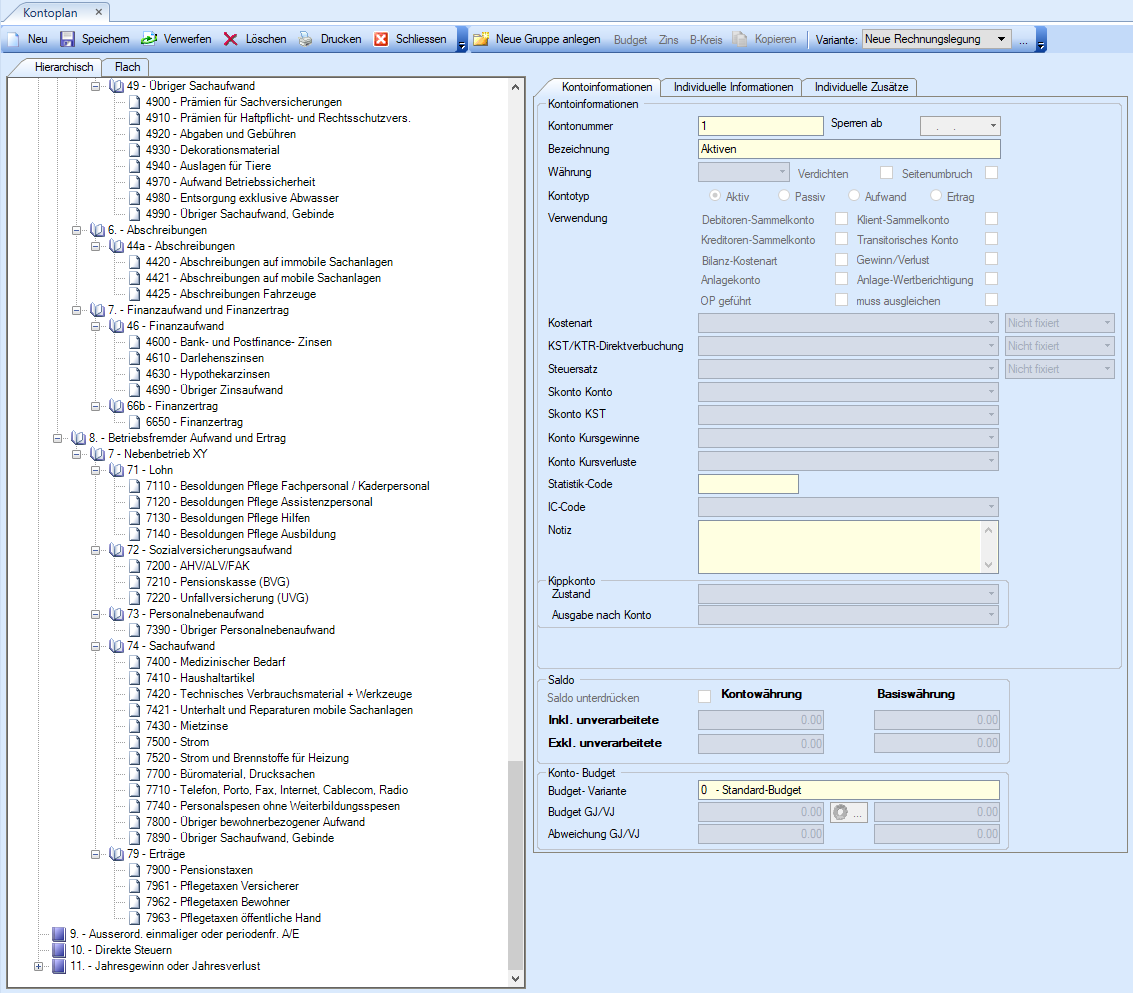Switch to the Flach tab
Screen dimensions: 1133x993
tap(127, 67)
